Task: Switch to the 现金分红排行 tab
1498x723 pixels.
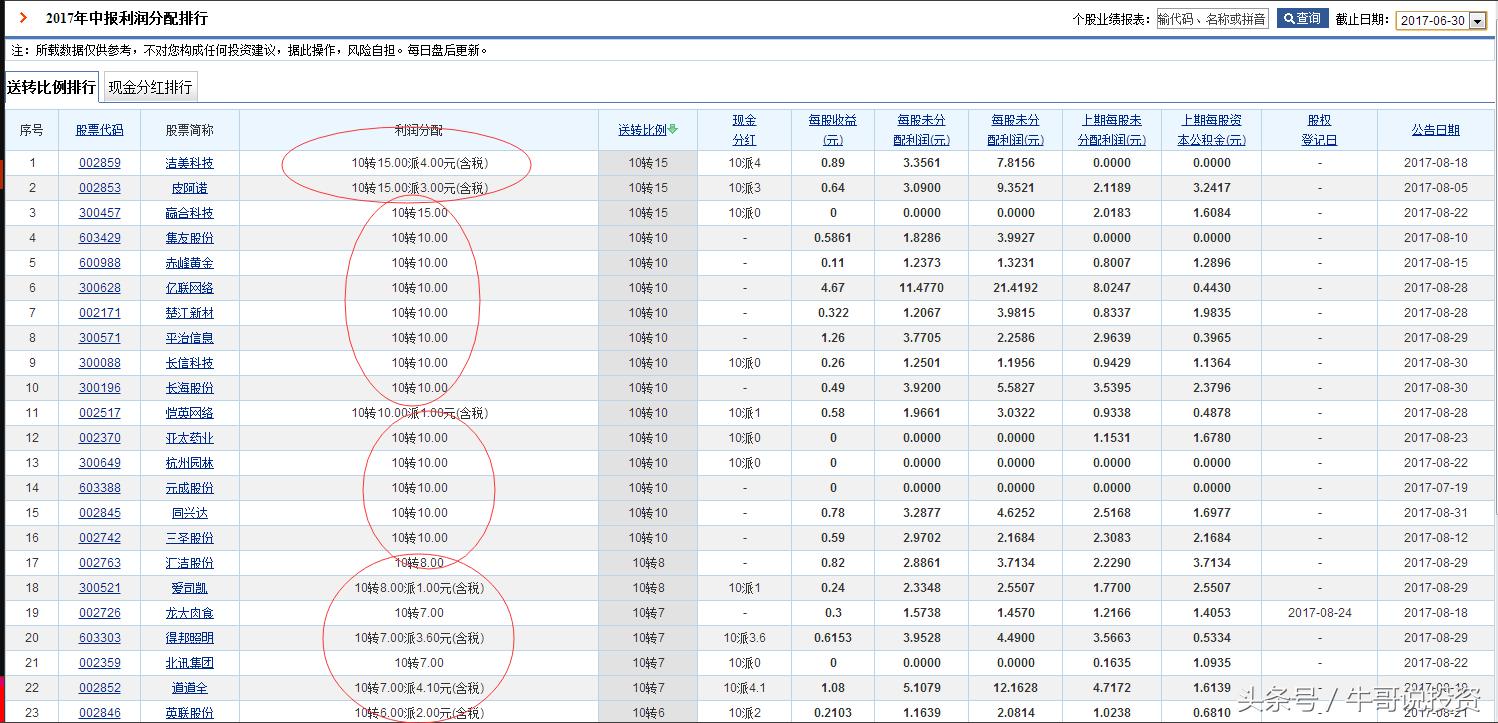Action: coord(150,88)
